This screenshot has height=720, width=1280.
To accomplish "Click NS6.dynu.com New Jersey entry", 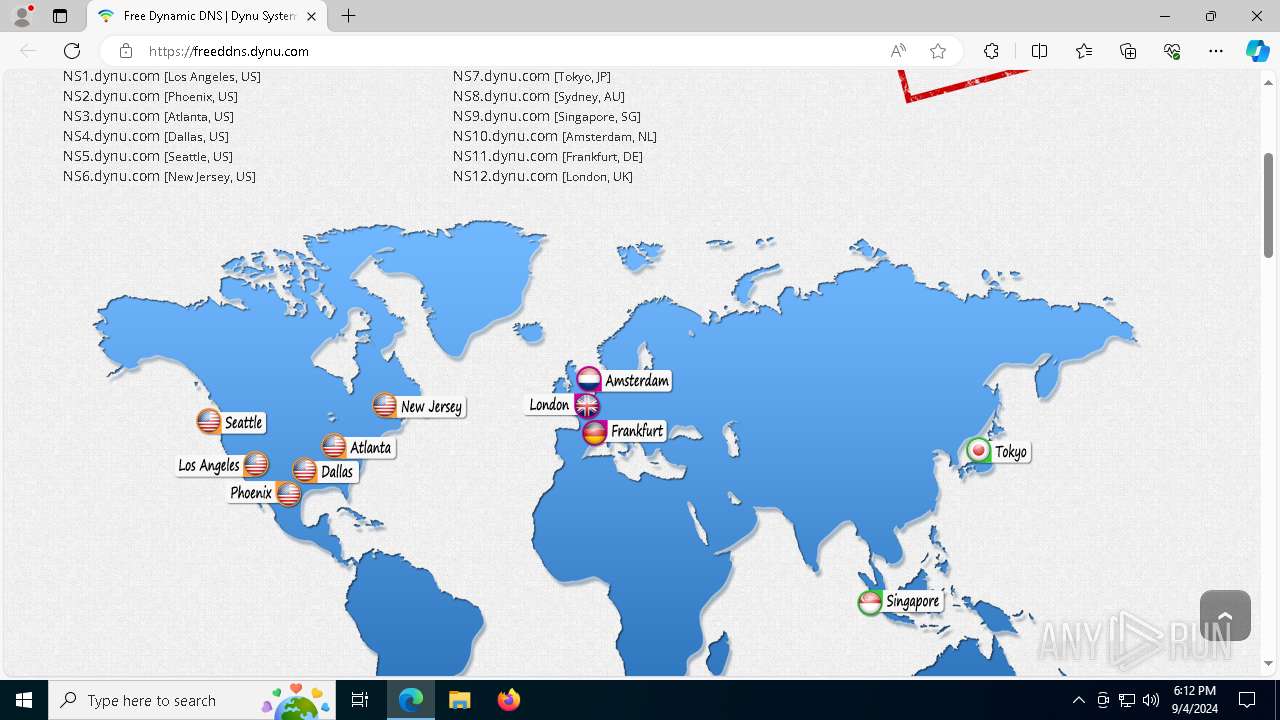I will click(x=159, y=176).
